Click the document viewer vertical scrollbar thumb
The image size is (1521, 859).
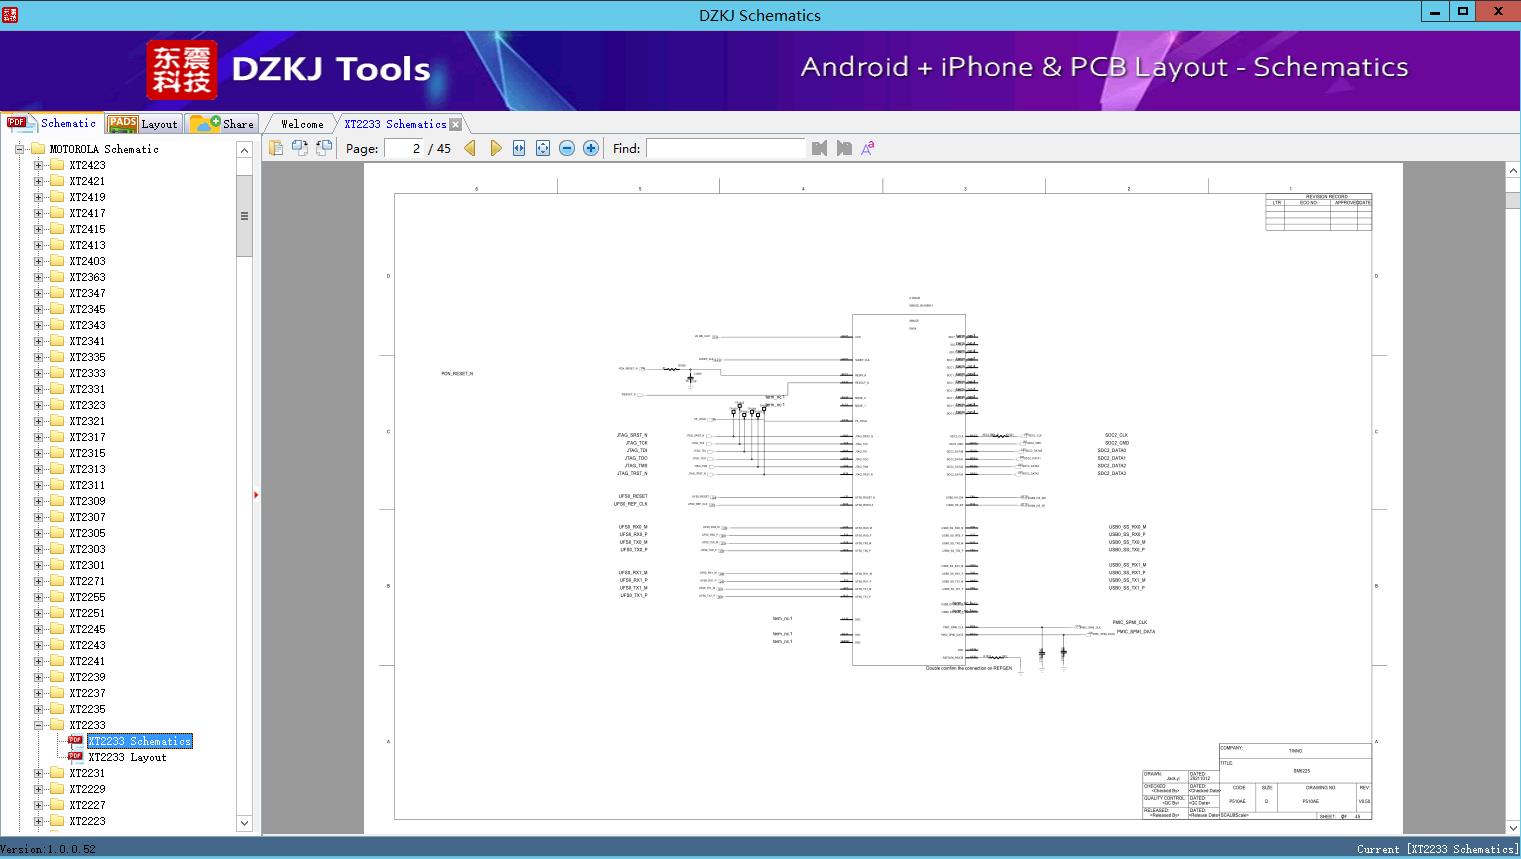(1513, 200)
